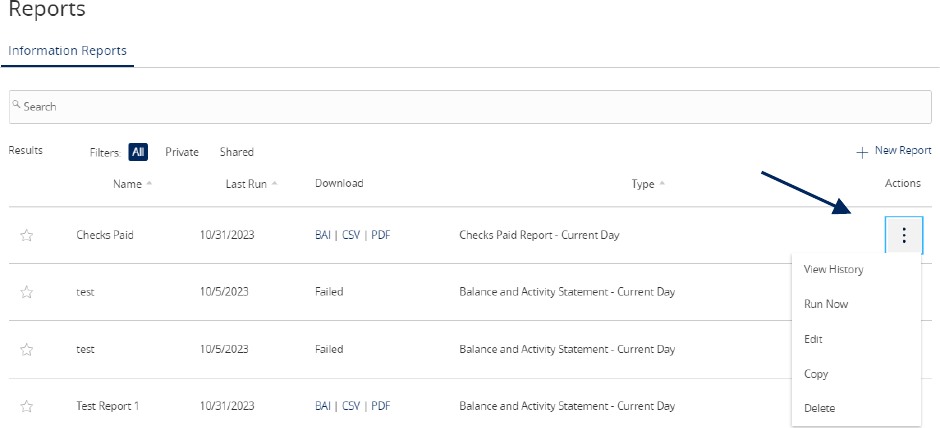Download Checks Paid as PDF

381,235
